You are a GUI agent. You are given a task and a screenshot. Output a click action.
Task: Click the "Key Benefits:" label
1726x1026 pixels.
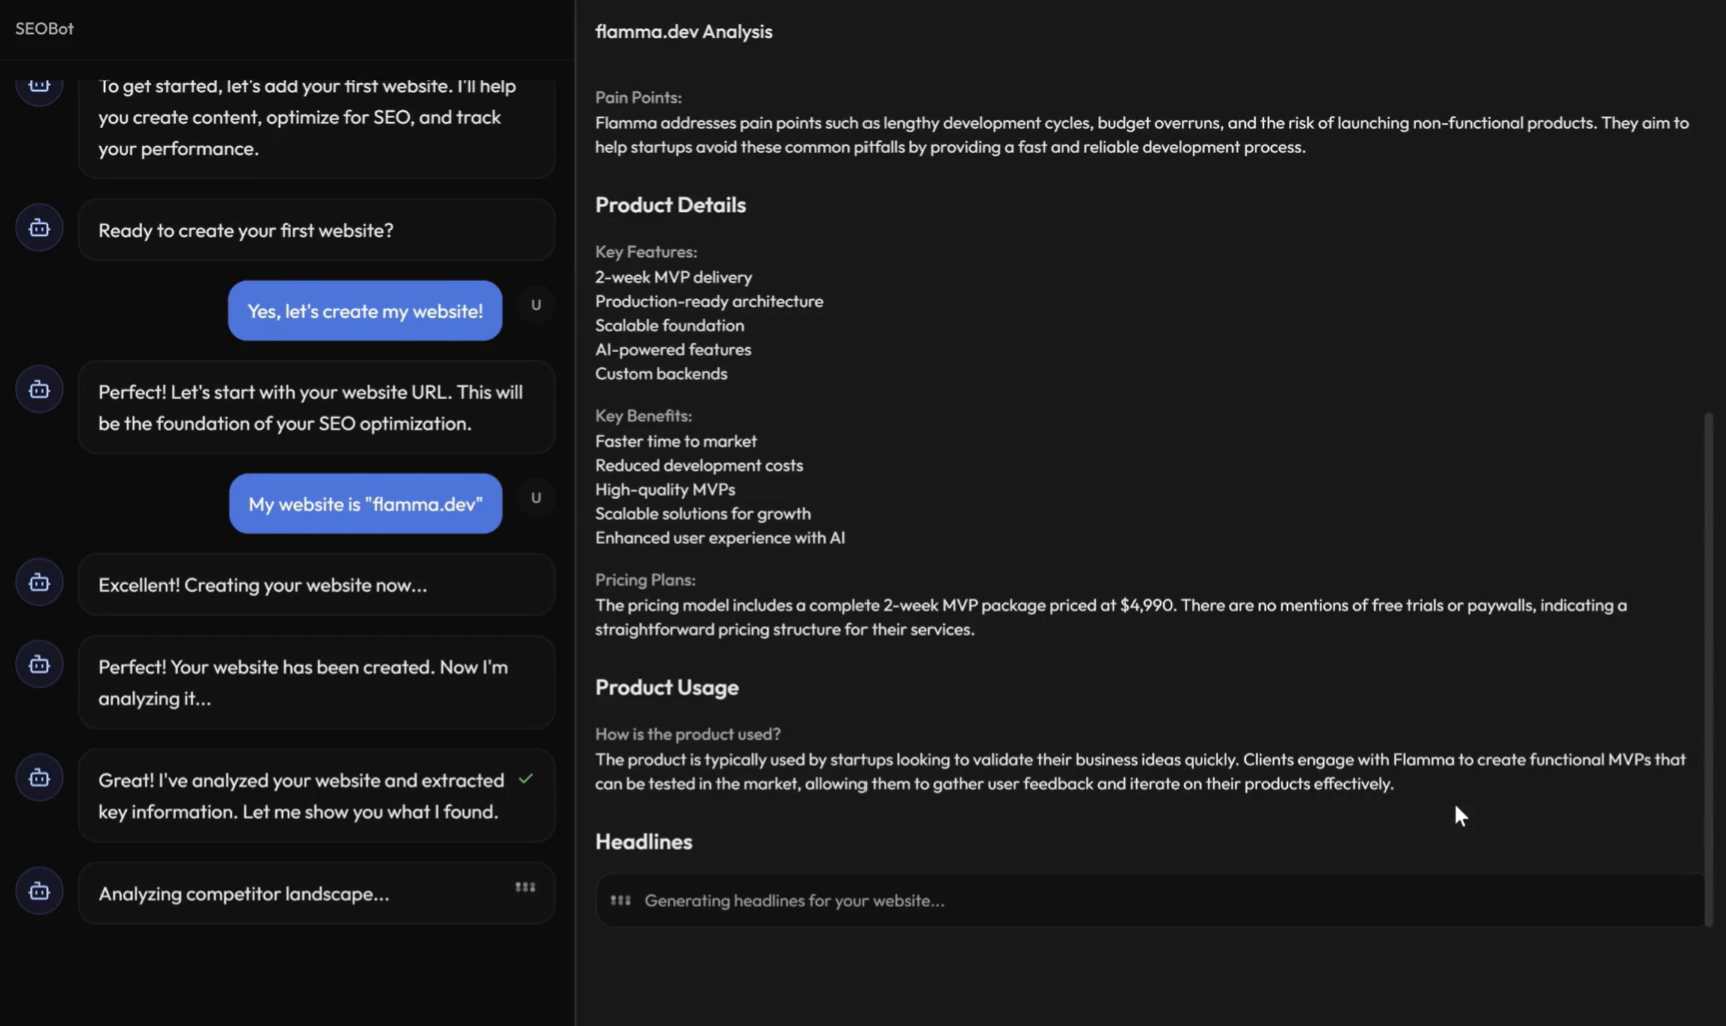(x=643, y=416)
